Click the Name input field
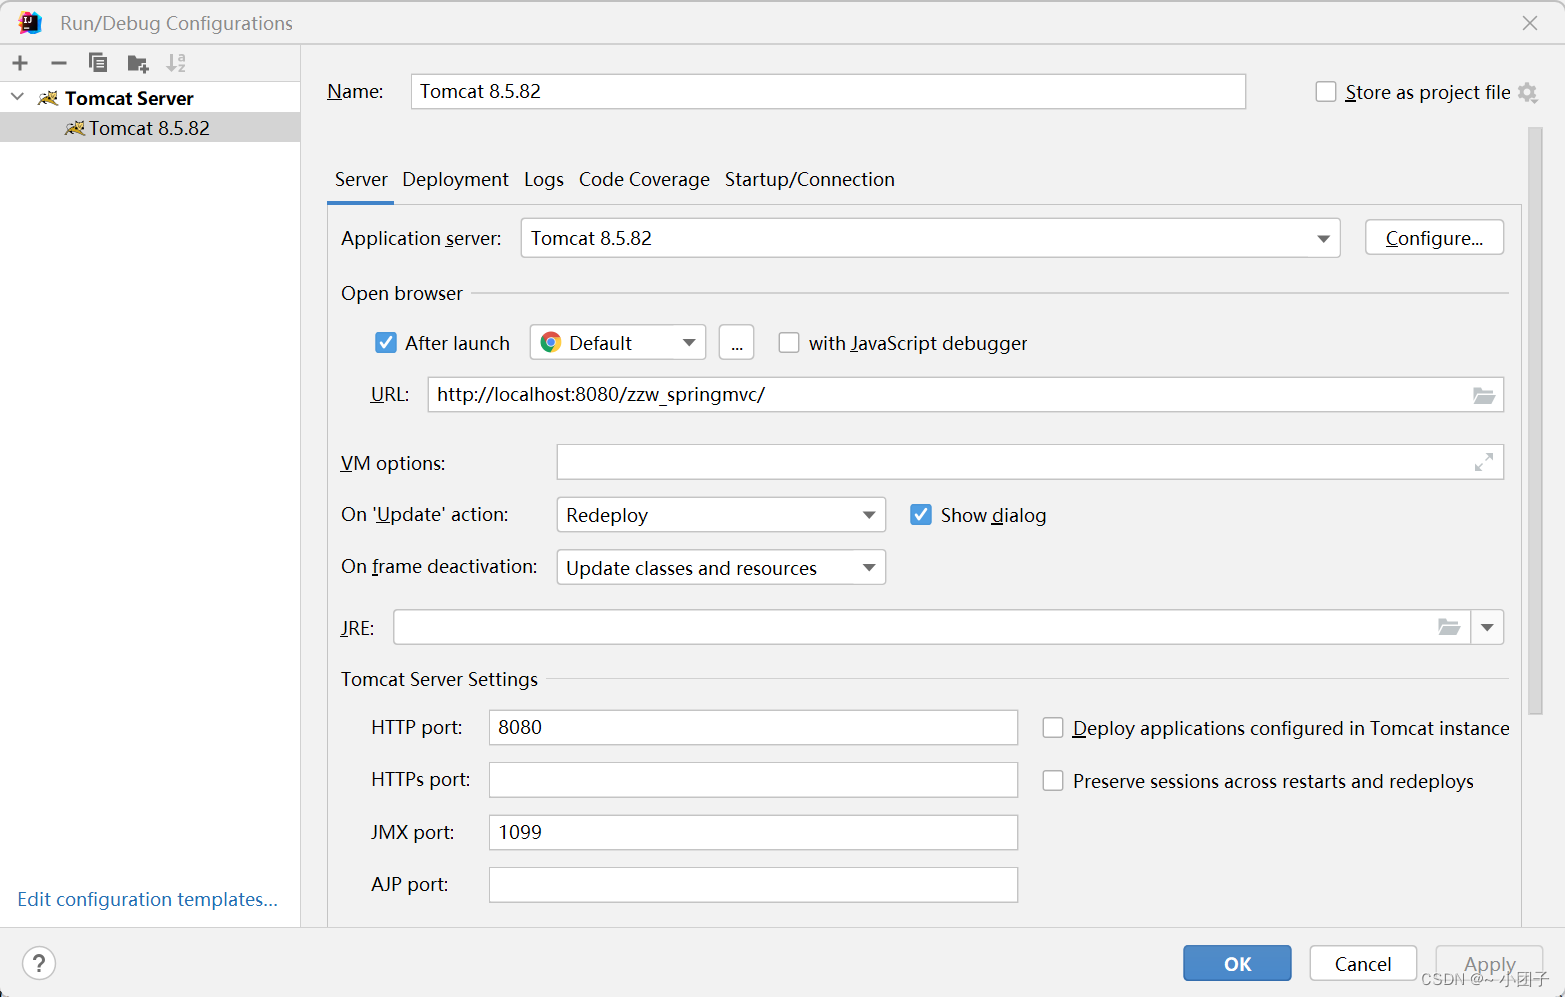This screenshot has width=1565, height=997. pyautogui.click(x=828, y=91)
